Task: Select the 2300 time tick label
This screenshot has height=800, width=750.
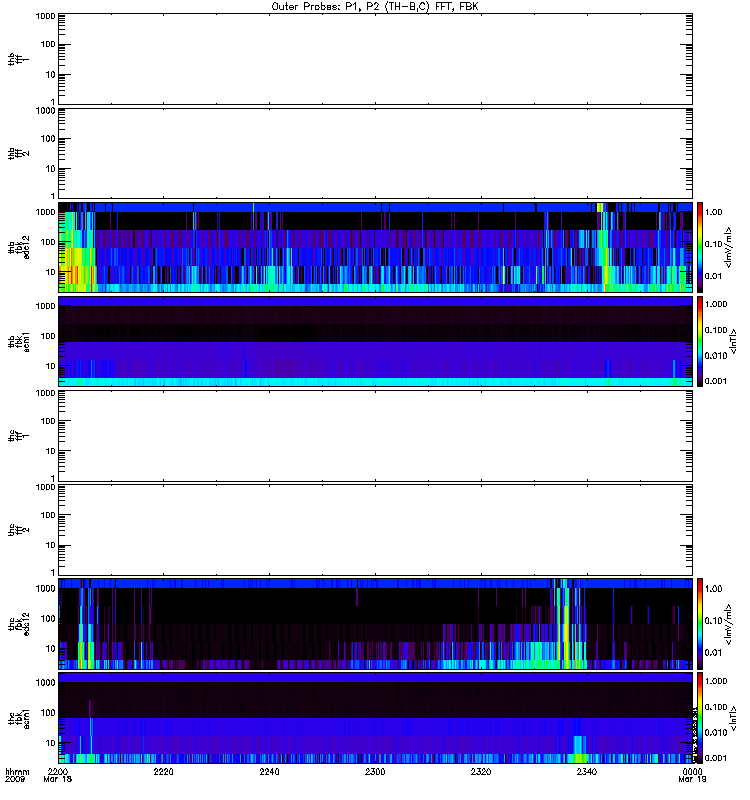Action: (x=375, y=771)
